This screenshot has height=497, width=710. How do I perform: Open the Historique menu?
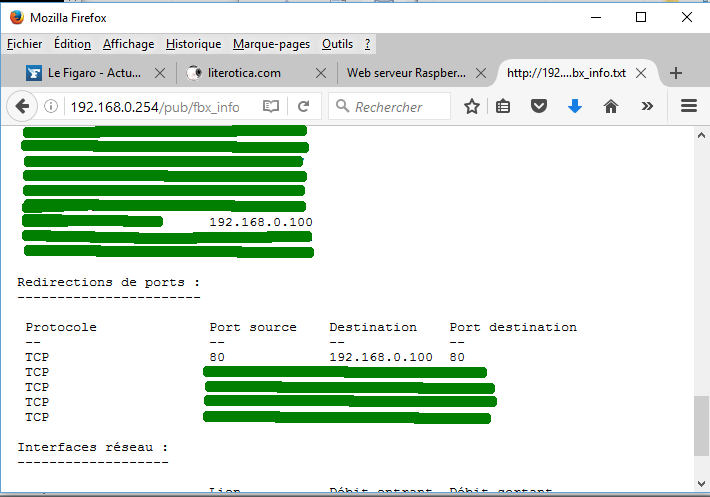(x=194, y=44)
